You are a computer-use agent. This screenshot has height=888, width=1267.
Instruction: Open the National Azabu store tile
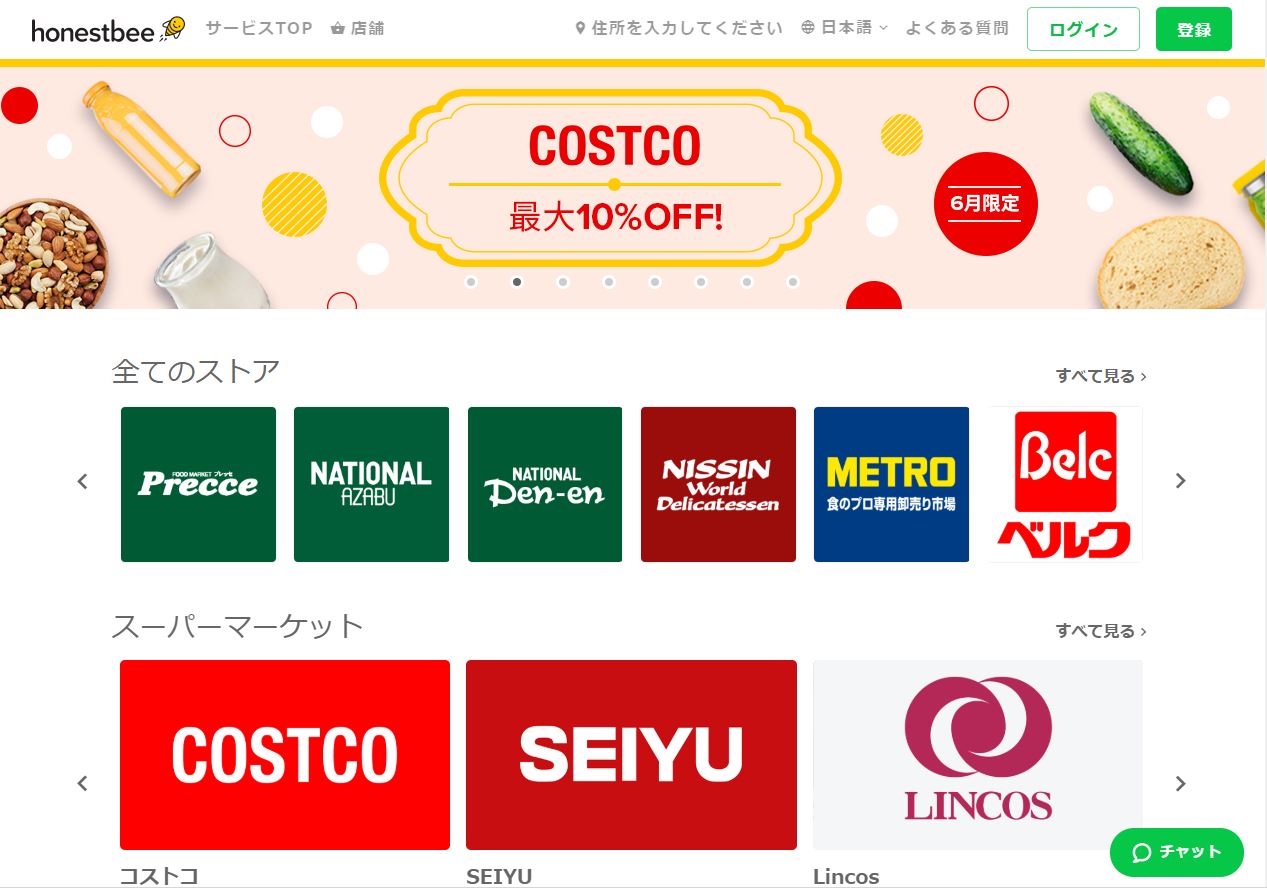pos(371,484)
